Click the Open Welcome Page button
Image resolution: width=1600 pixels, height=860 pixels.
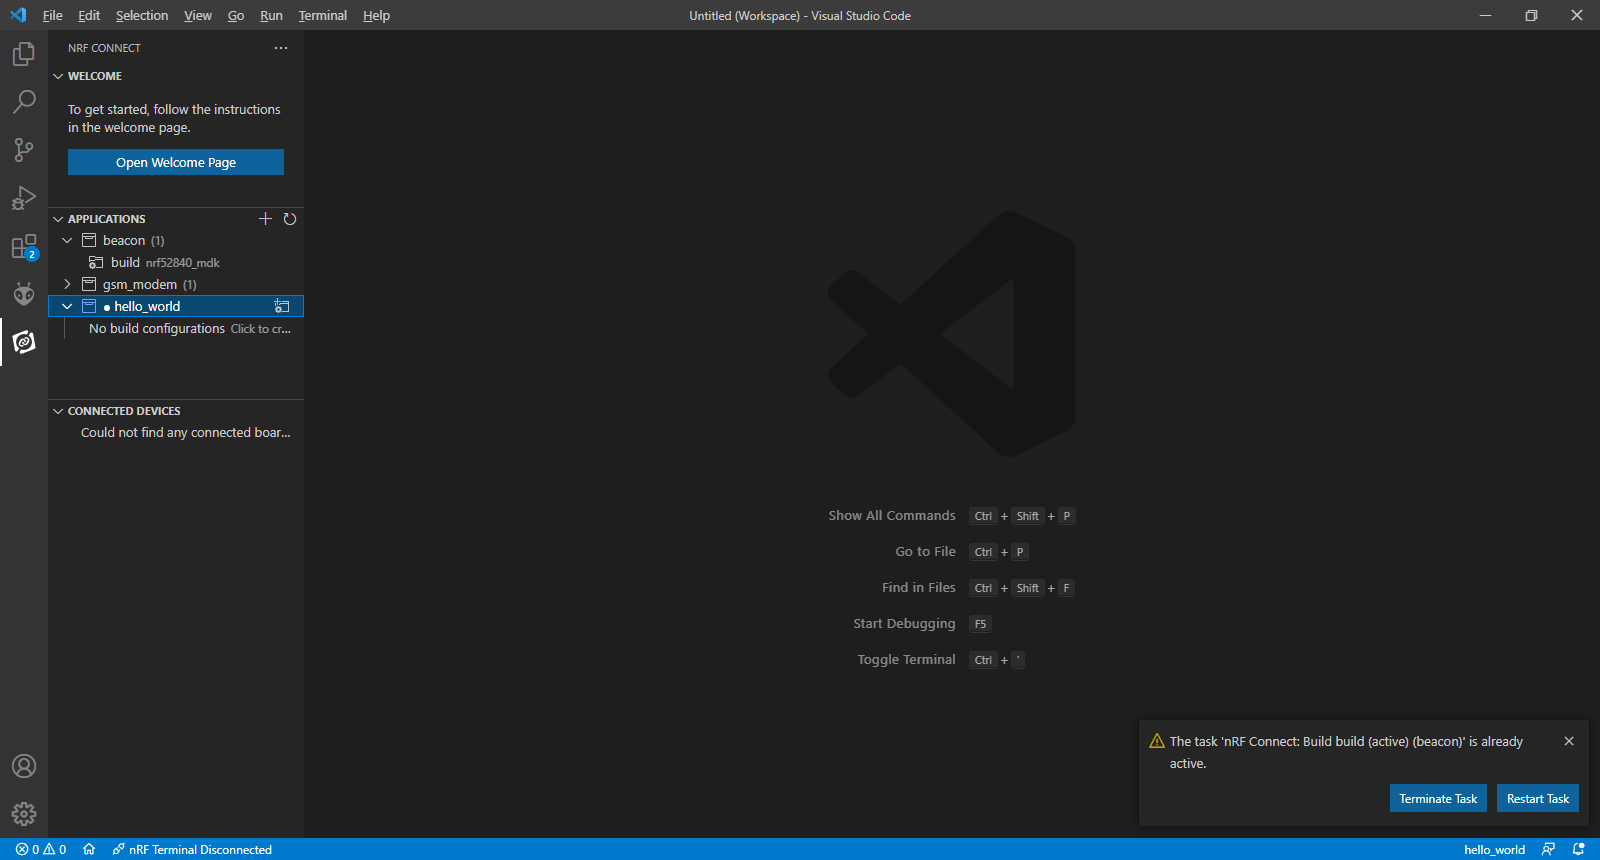point(176,162)
